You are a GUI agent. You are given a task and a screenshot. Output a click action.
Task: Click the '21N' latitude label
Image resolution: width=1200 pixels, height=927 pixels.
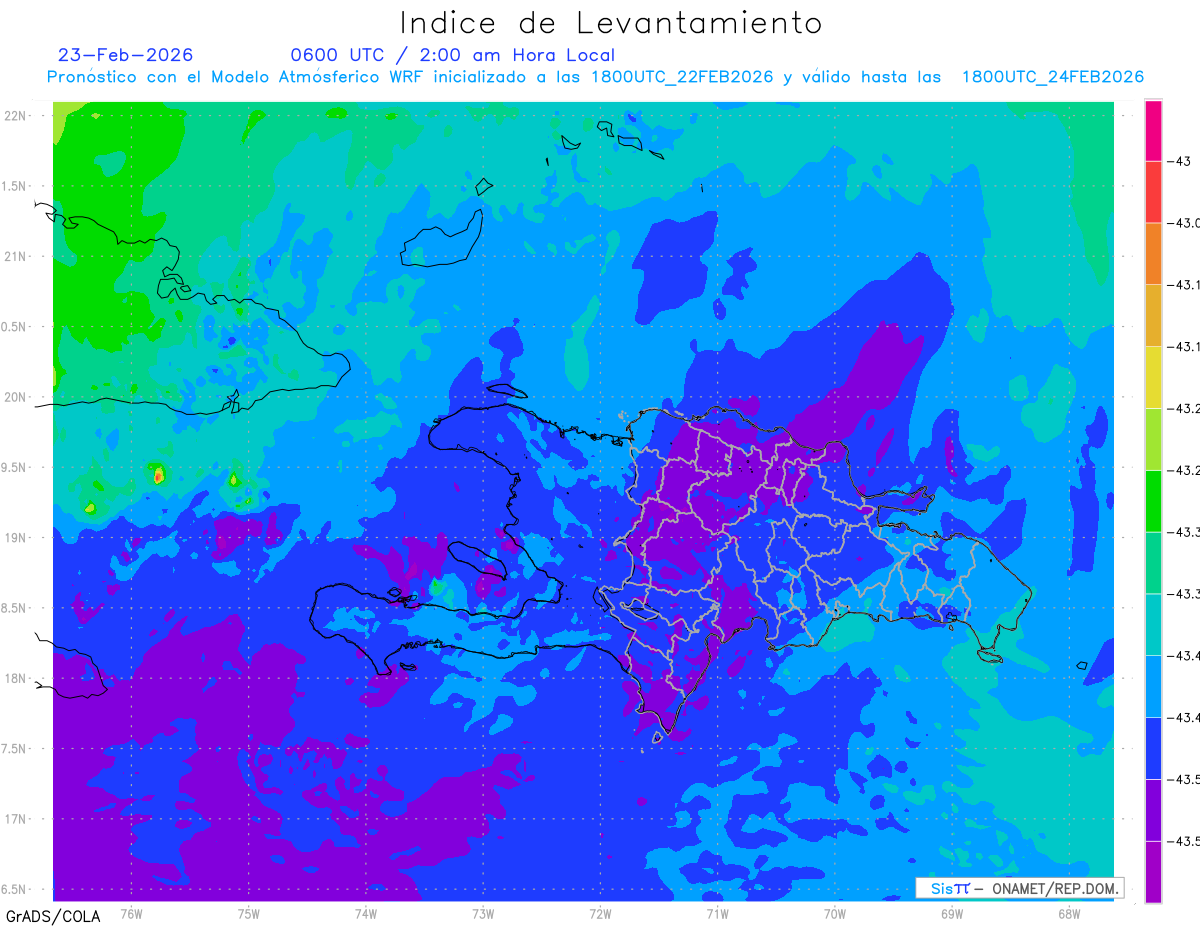click(17, 256)
